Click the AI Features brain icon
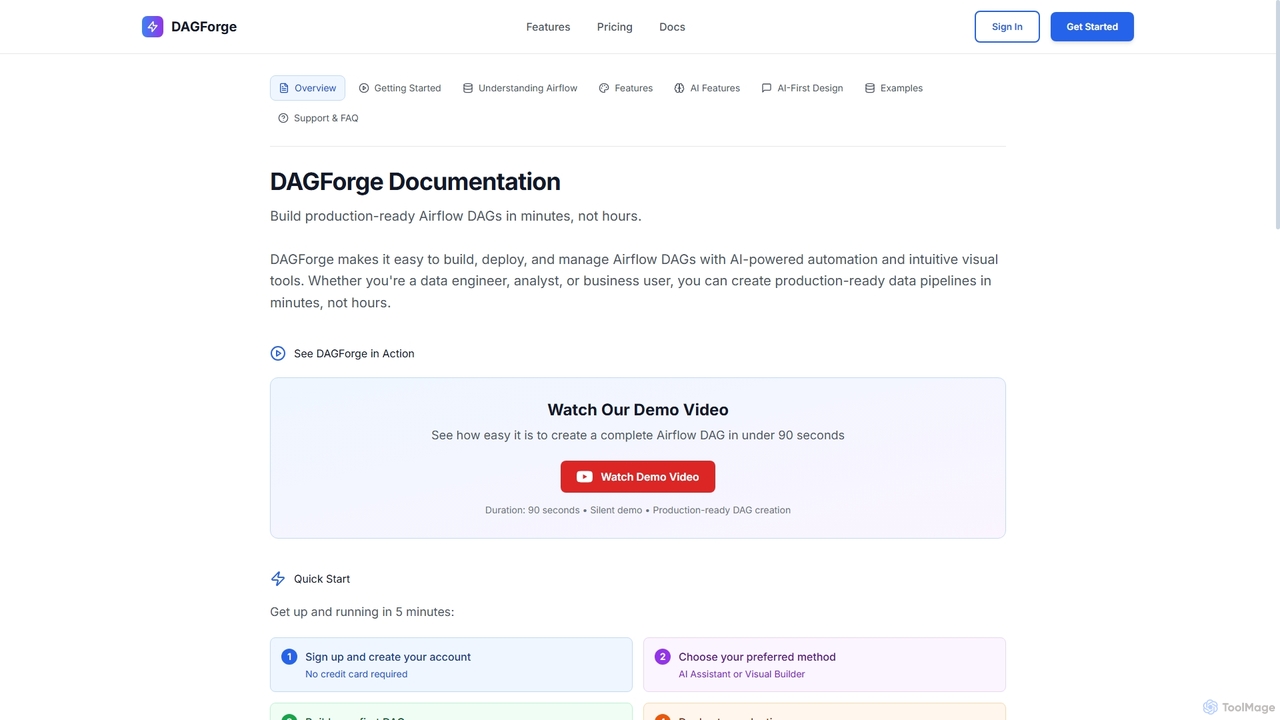Viewport: 1280px width, 720px height. [679, 88]
